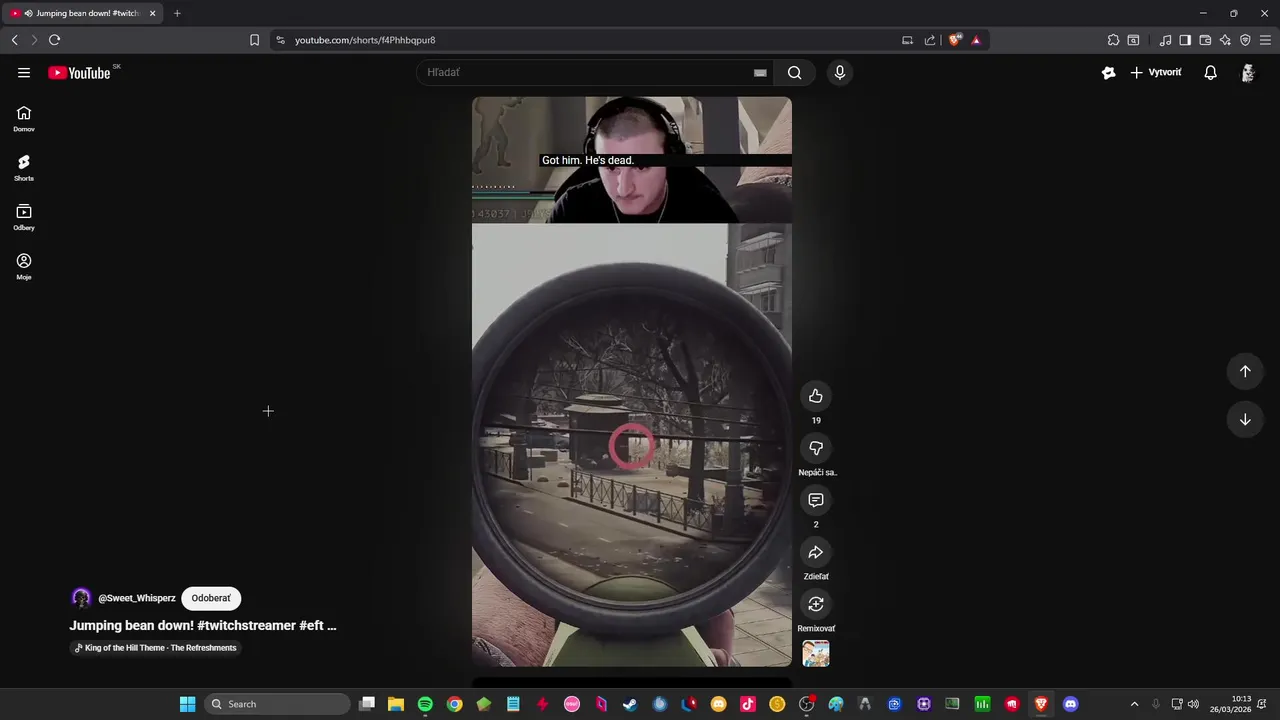Go back in the browser
Screen dimensions: 1280x720
coord(14,40)
